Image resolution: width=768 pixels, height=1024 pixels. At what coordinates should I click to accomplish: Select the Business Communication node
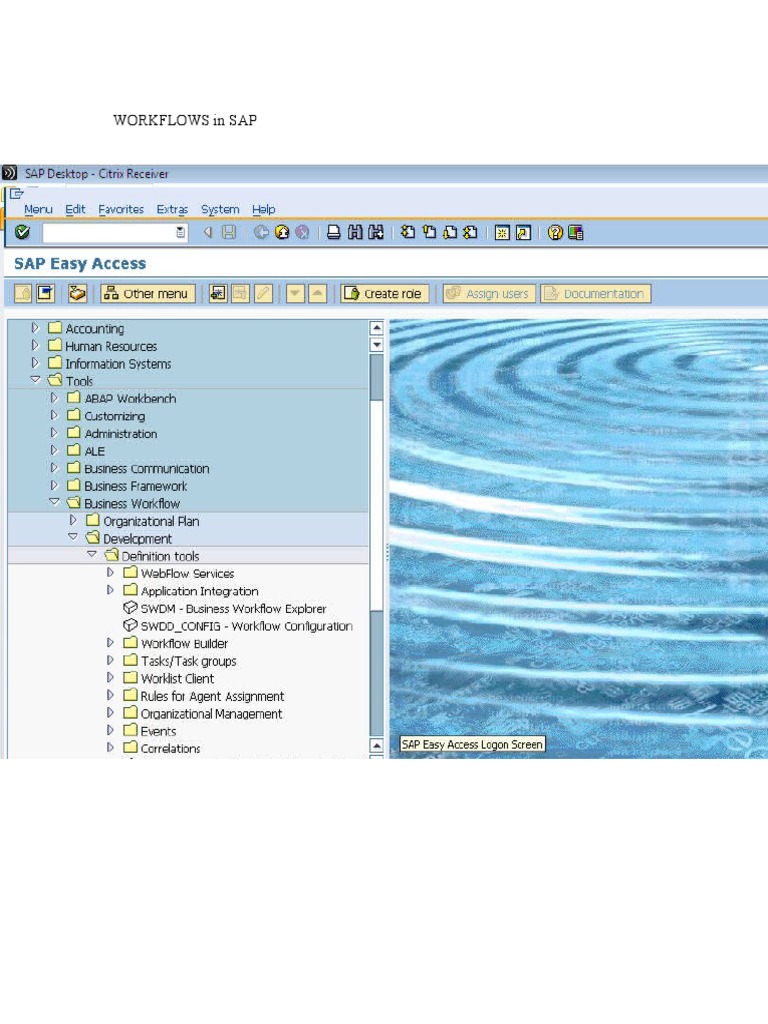(x=147, y=469)
